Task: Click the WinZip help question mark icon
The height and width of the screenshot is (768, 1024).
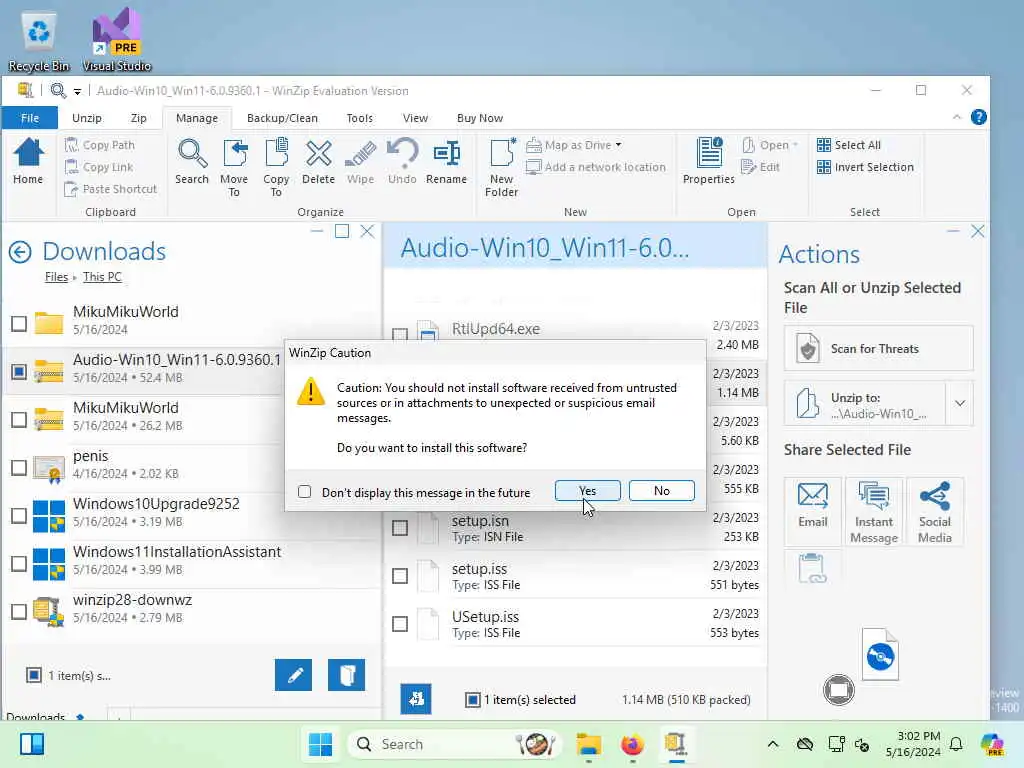Action: [x=978, y=117]
